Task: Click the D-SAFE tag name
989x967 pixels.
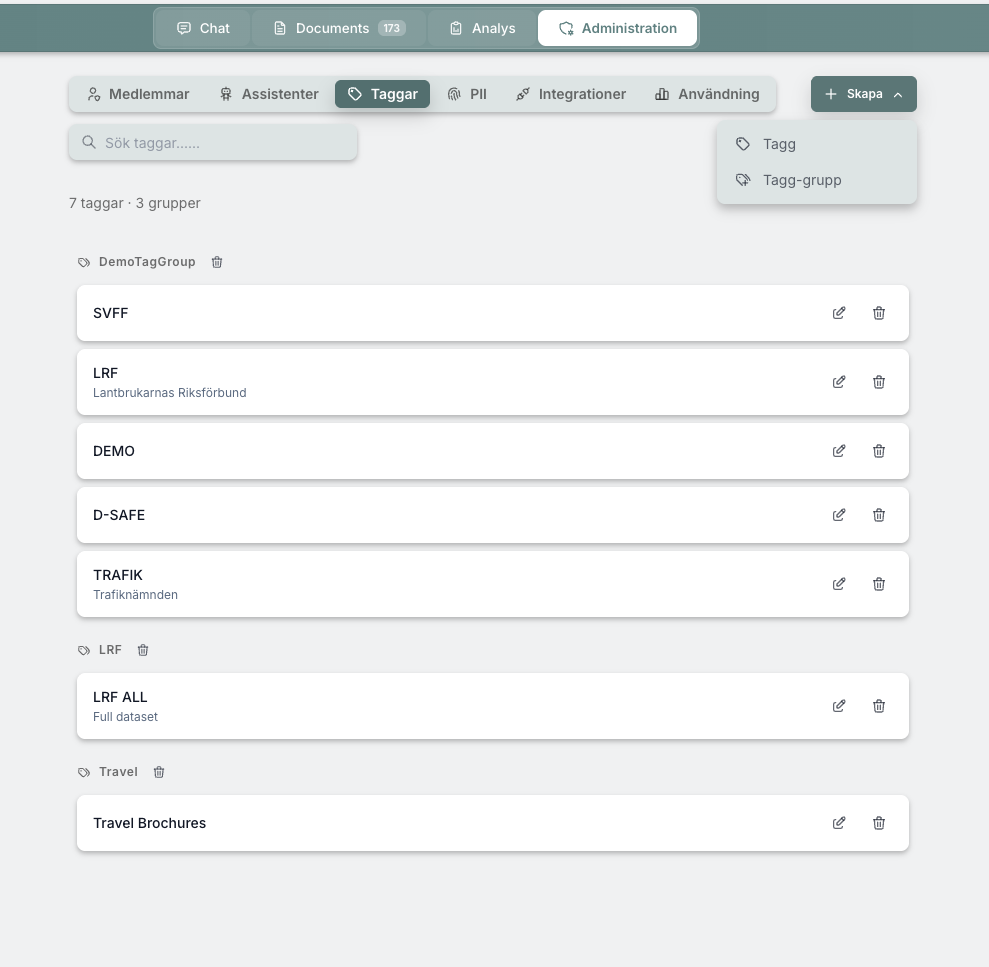Action: pyautogui.click(x=119, y=515)
